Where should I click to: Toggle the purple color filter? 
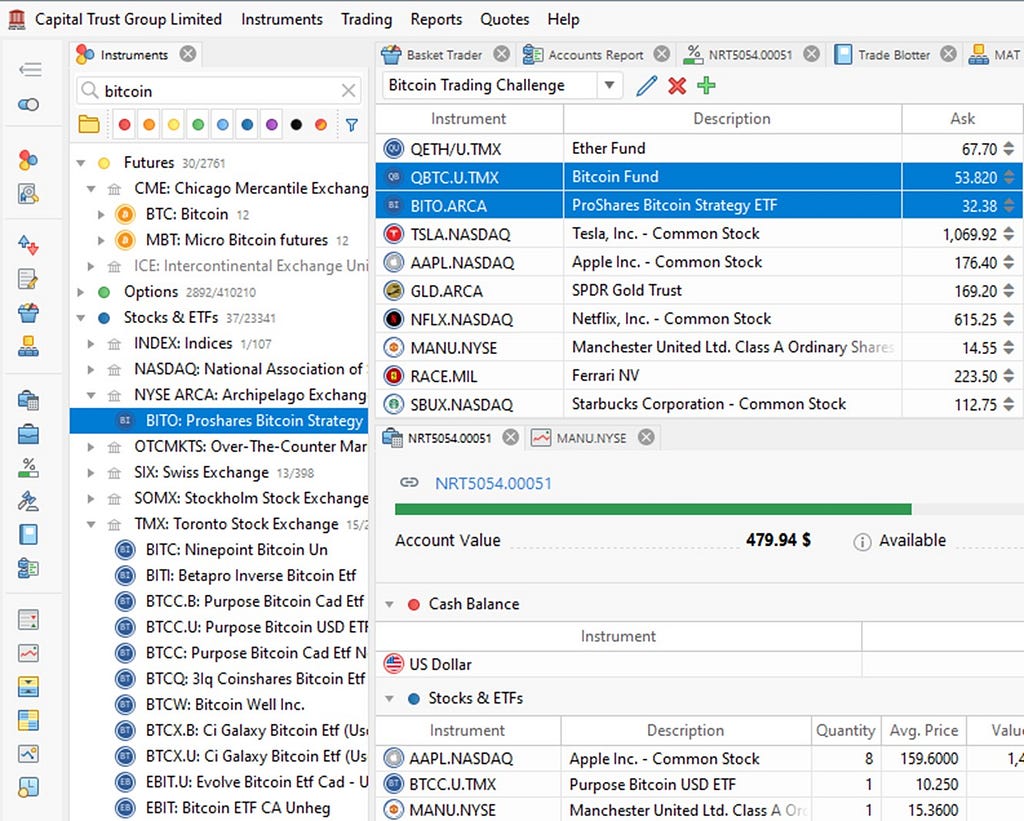tap(272, 124)
